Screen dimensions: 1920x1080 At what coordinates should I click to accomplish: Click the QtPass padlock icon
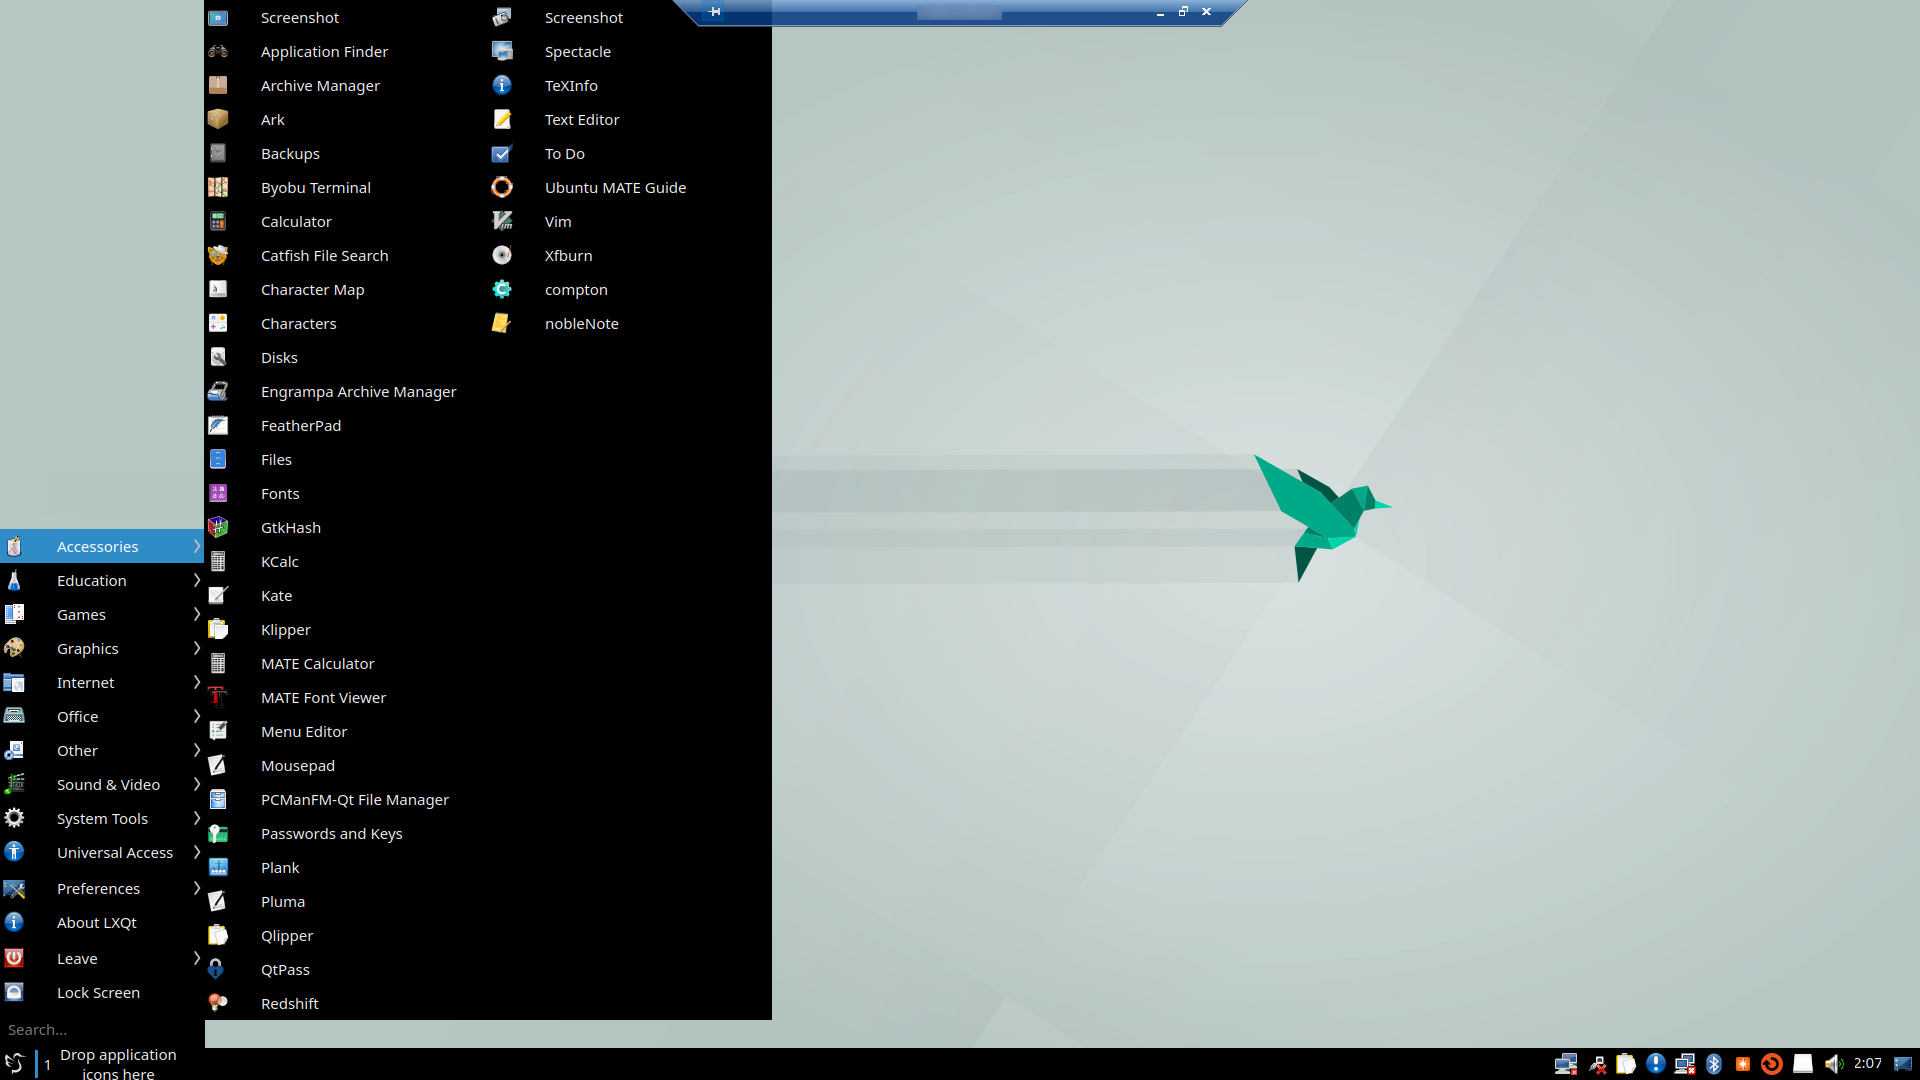218,970
